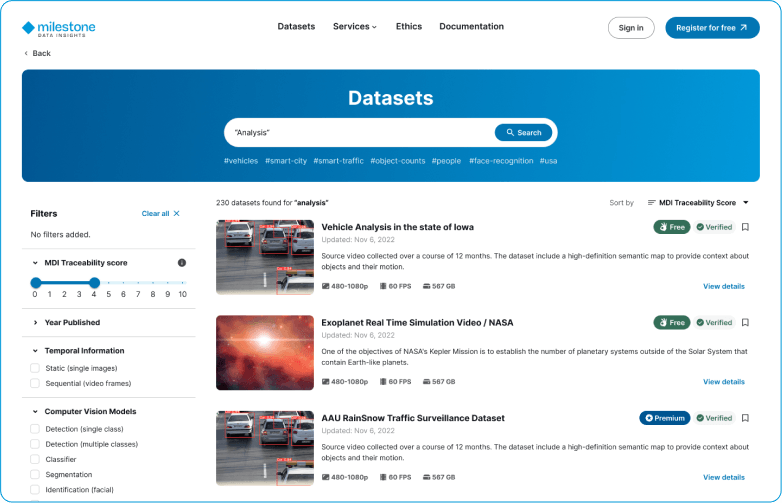Collapse the Computer Vision Models section
The image size is (782, 503).
[x=35, y=411]
